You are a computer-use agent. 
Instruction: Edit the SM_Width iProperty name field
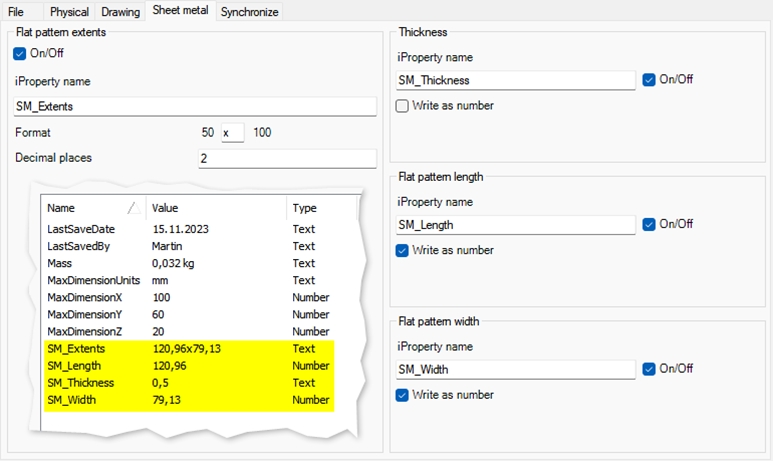[x=516, y=370]
